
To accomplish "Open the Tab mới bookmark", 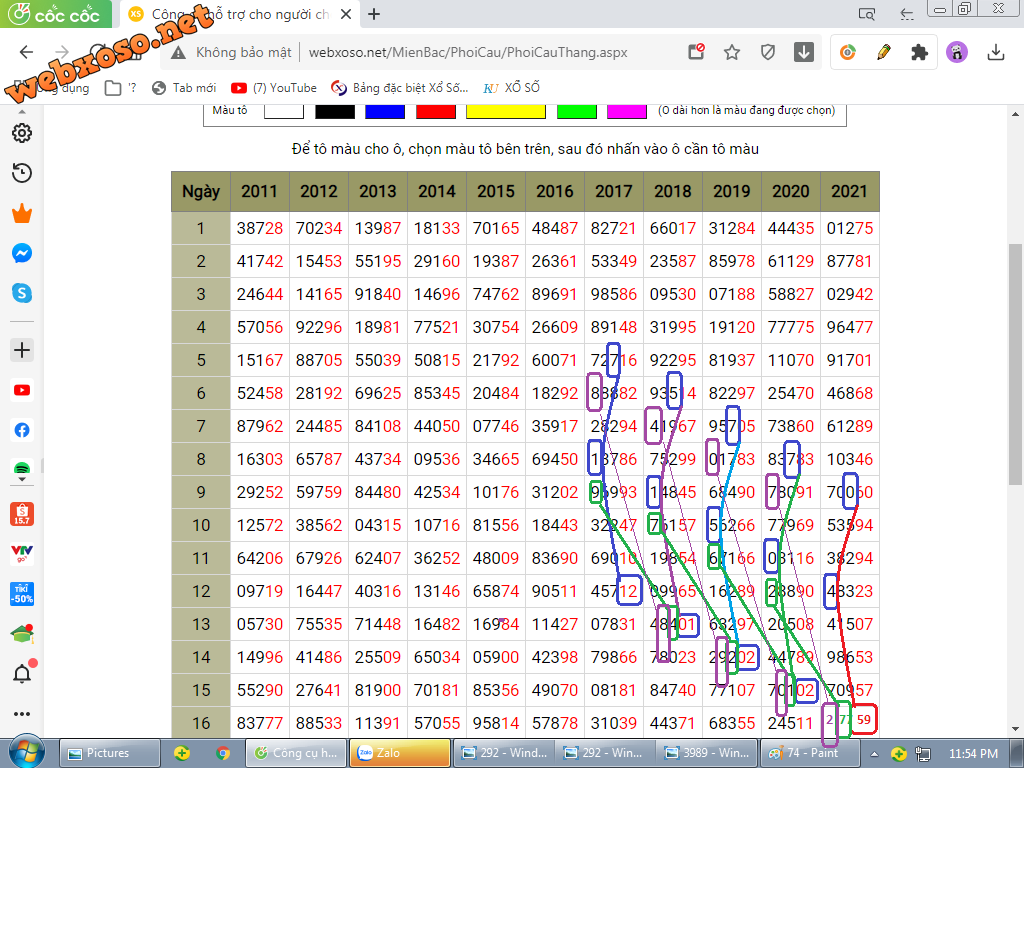I will pyautogui.click(x=184, y=88).
